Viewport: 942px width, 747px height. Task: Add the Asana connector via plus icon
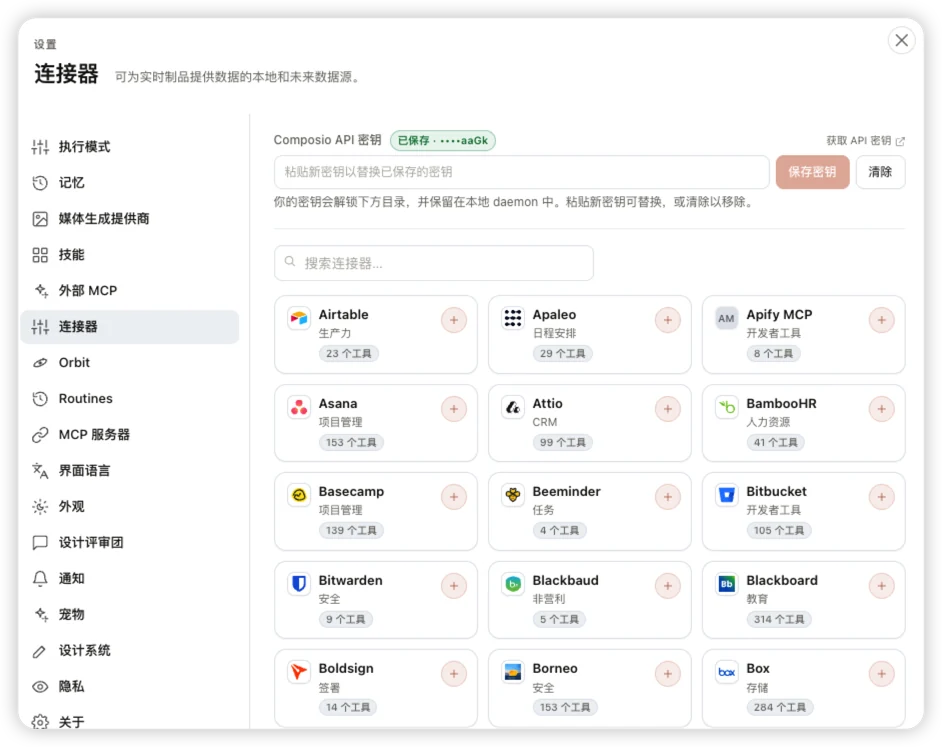(454, 409)
